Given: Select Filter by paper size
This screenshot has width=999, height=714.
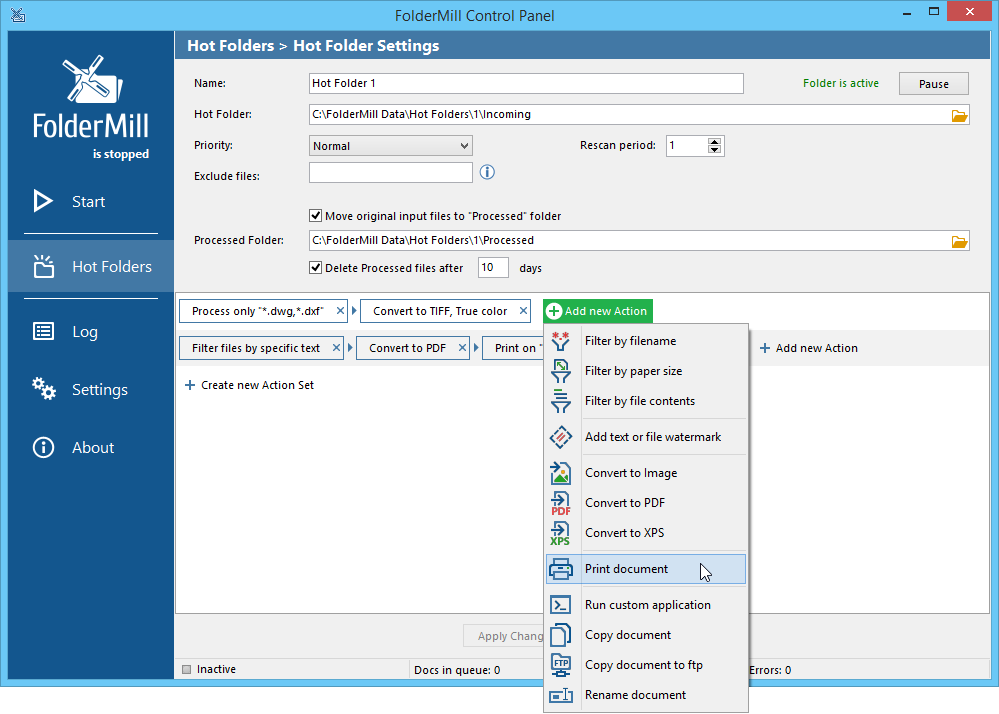Looking at the screenshot, I should point(646,371).
